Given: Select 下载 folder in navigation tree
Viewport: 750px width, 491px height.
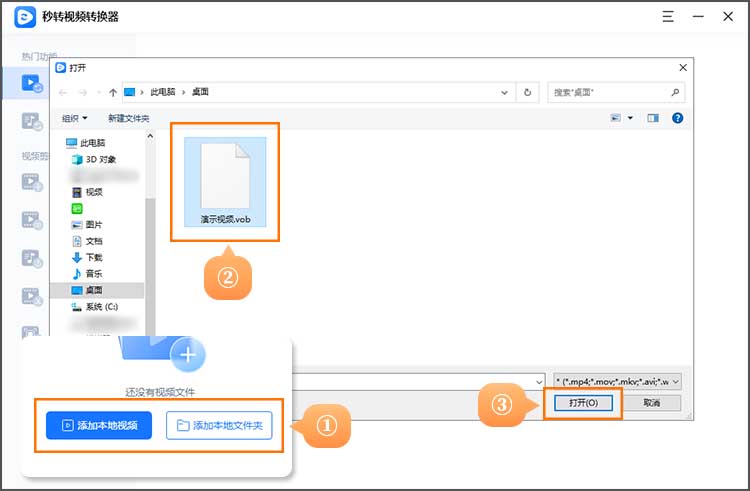Looking at the screenshot, I should pyautogui.click(x=88, y=257).
